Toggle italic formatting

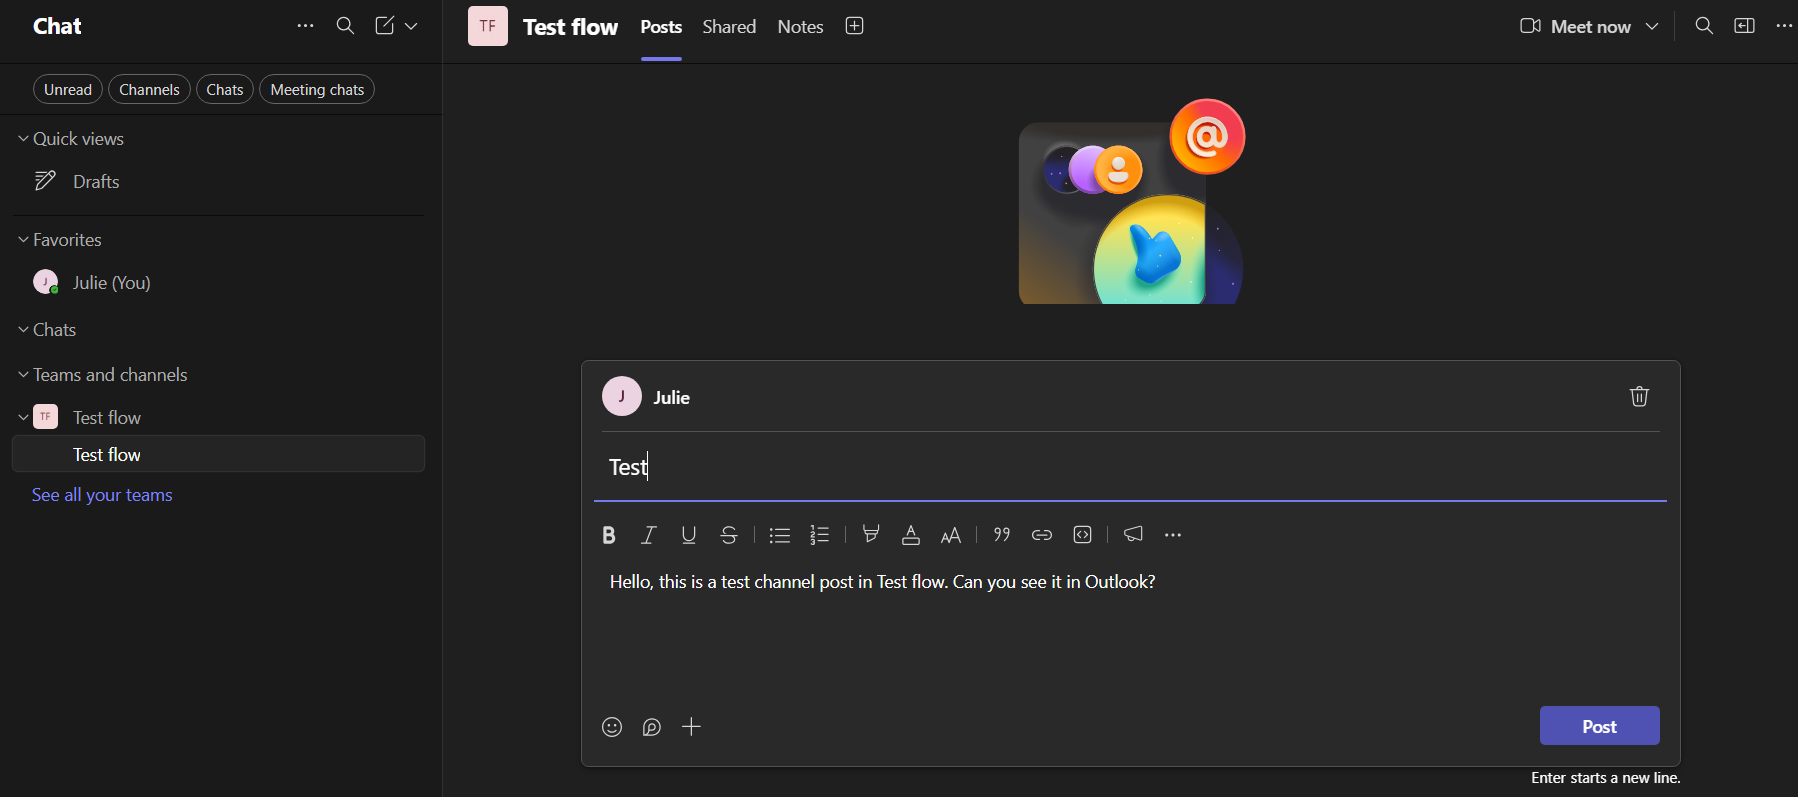click(x=648, y=535)
